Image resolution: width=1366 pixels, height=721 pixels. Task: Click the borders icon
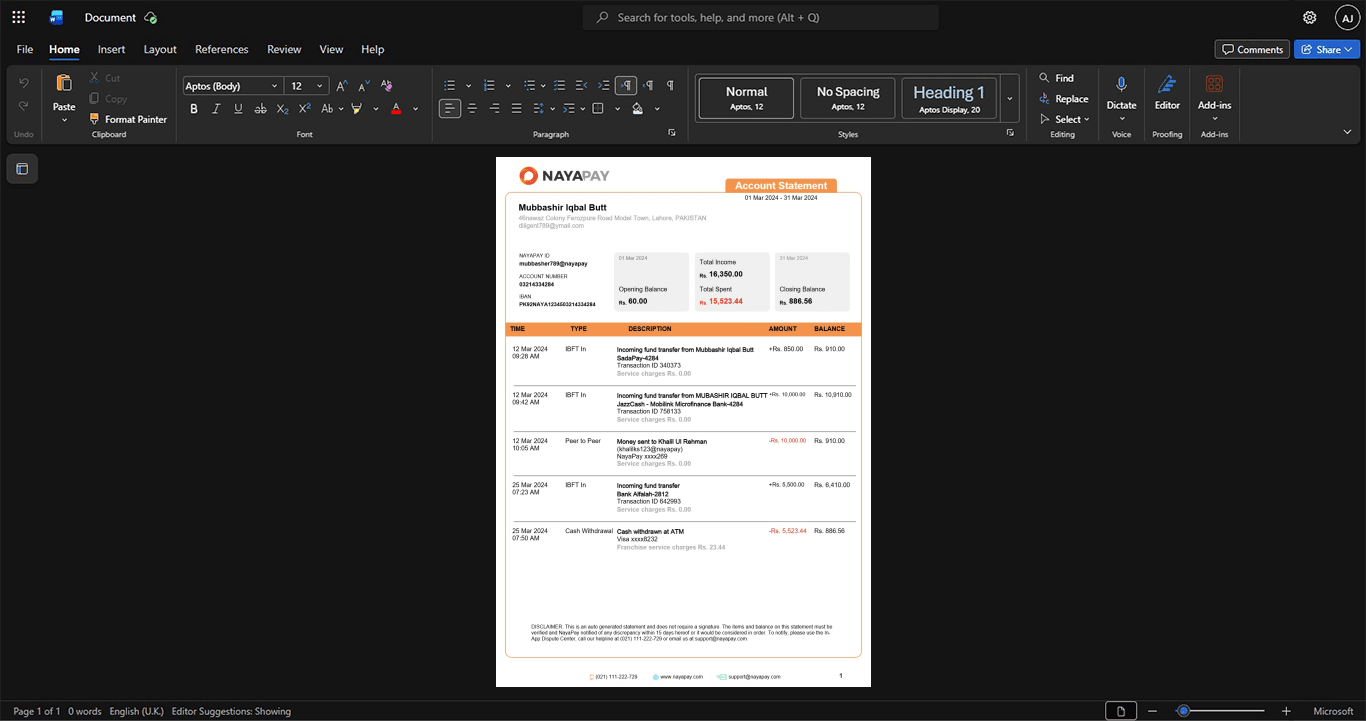click(x=598, y=109)
